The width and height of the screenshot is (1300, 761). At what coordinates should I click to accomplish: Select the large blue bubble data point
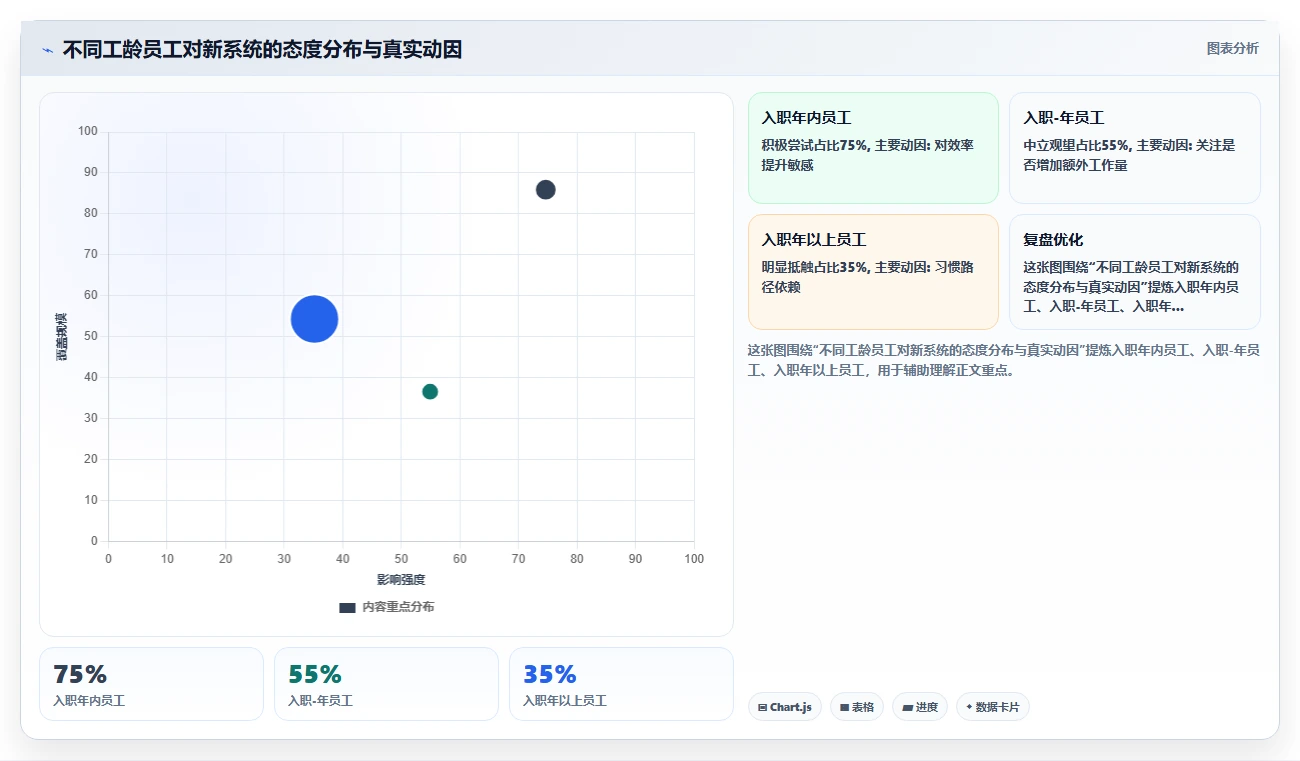314,319
